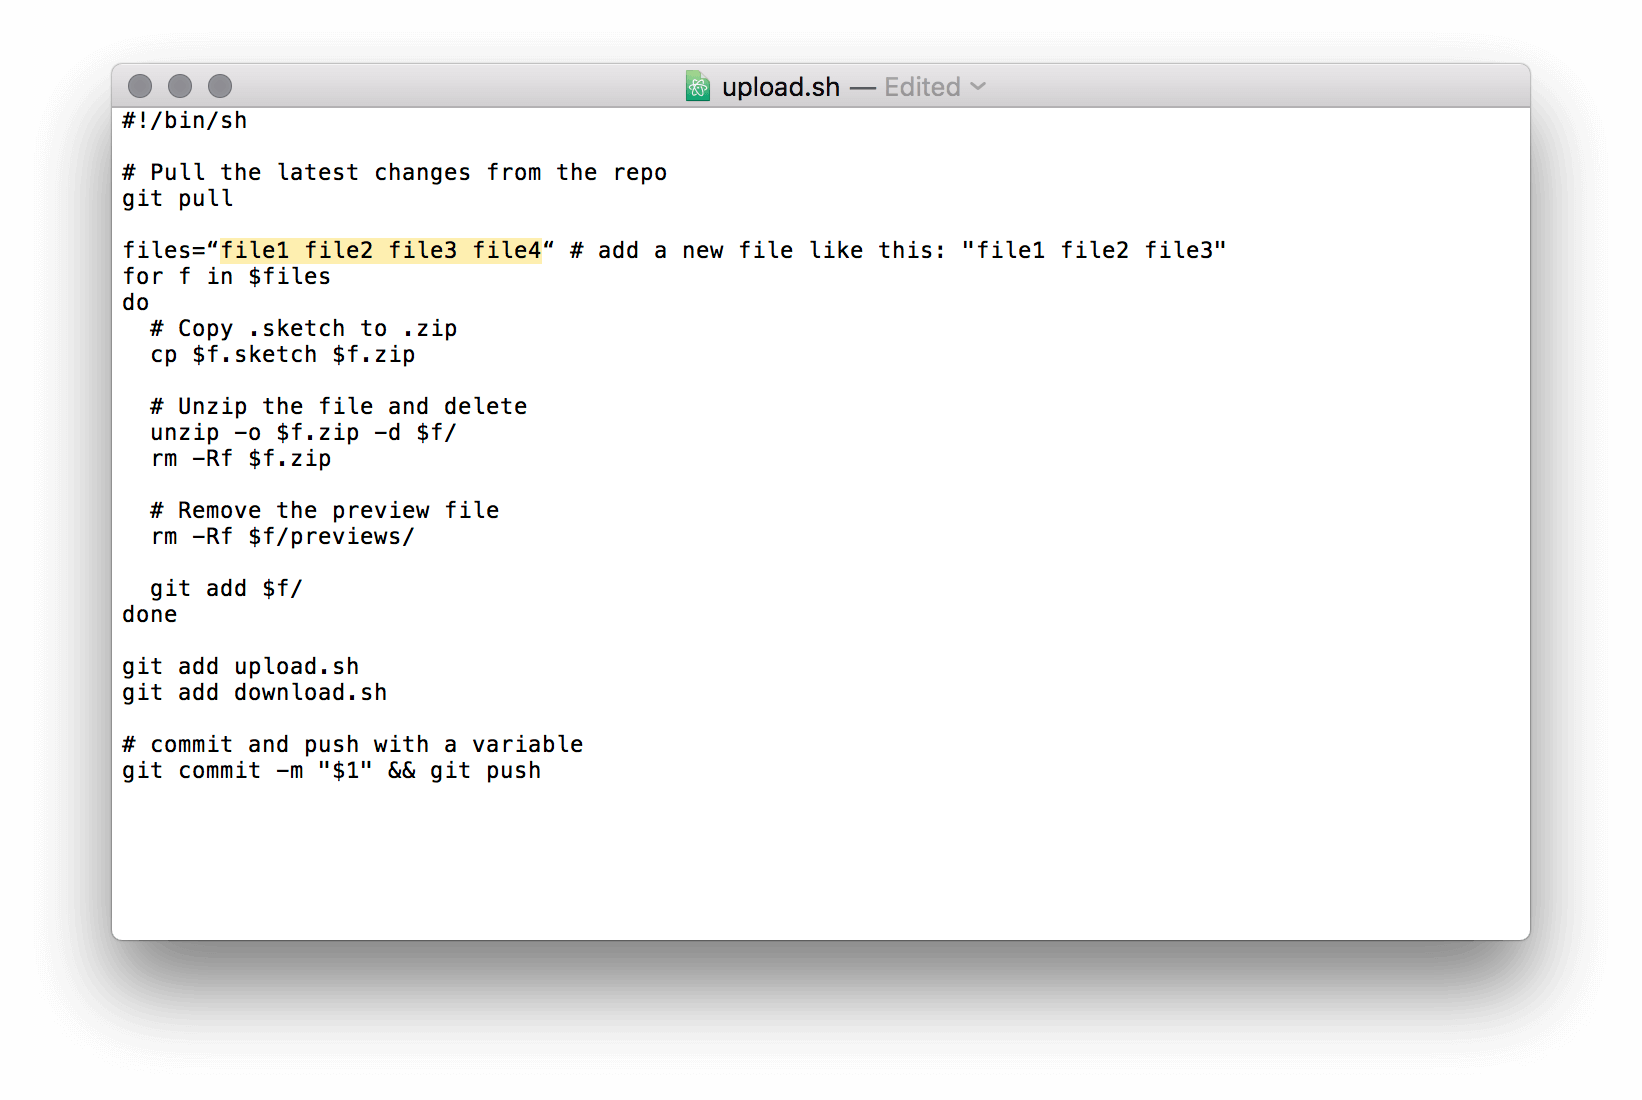The height and width of the screenshot is (1100, 1642).
Task: Click the commit and push comment
Action: pos(352,744)
